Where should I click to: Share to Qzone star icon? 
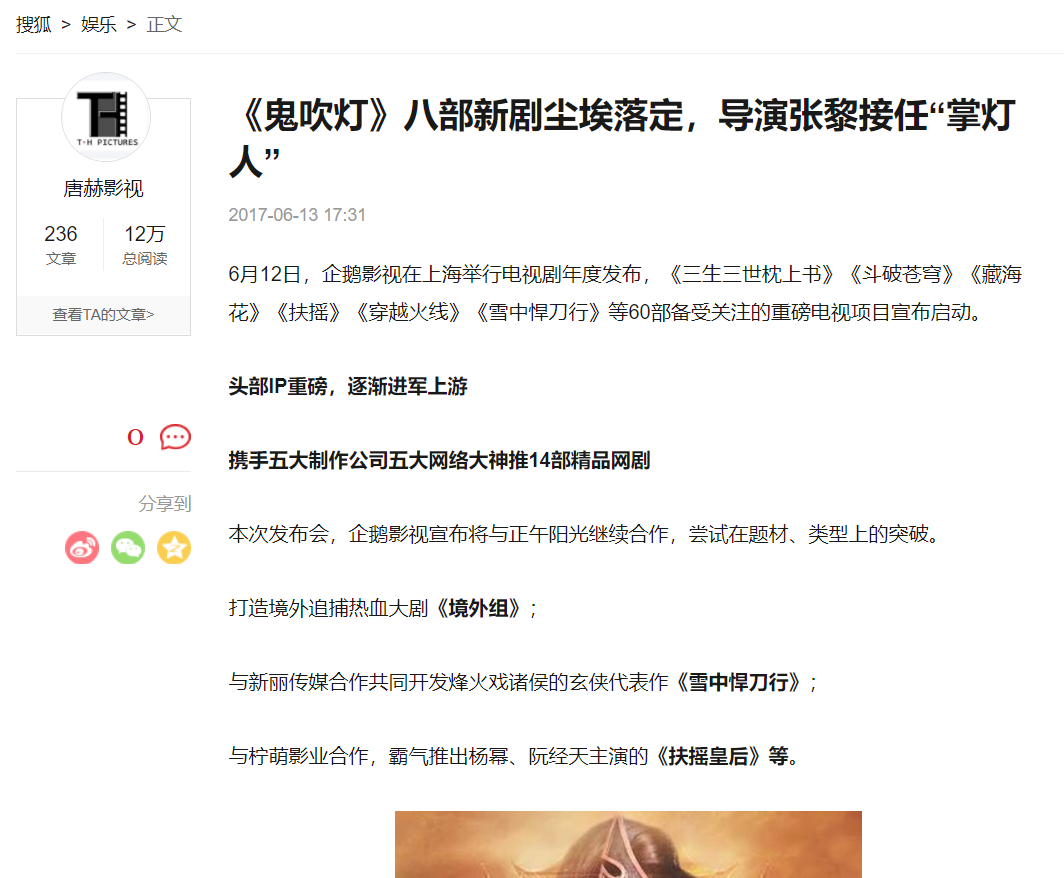(174, 548)
